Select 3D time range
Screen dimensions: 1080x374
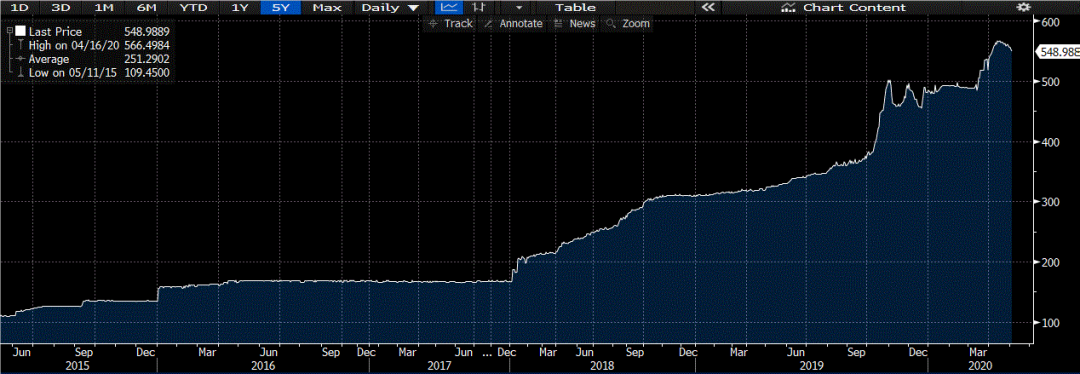tap(61, 8)
